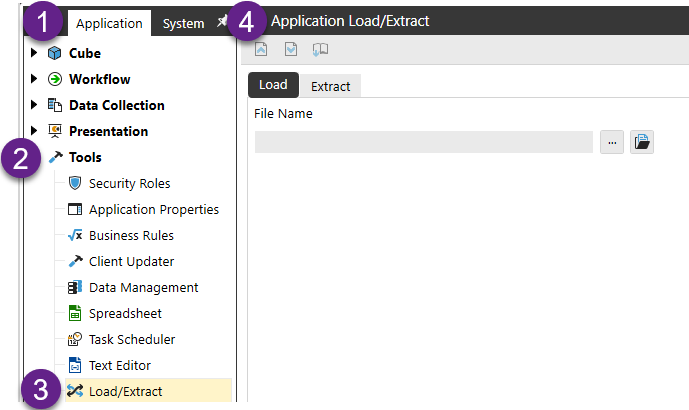Click the folder icon beside File Name
Screen dimensions: 689x410
(642, 142)
